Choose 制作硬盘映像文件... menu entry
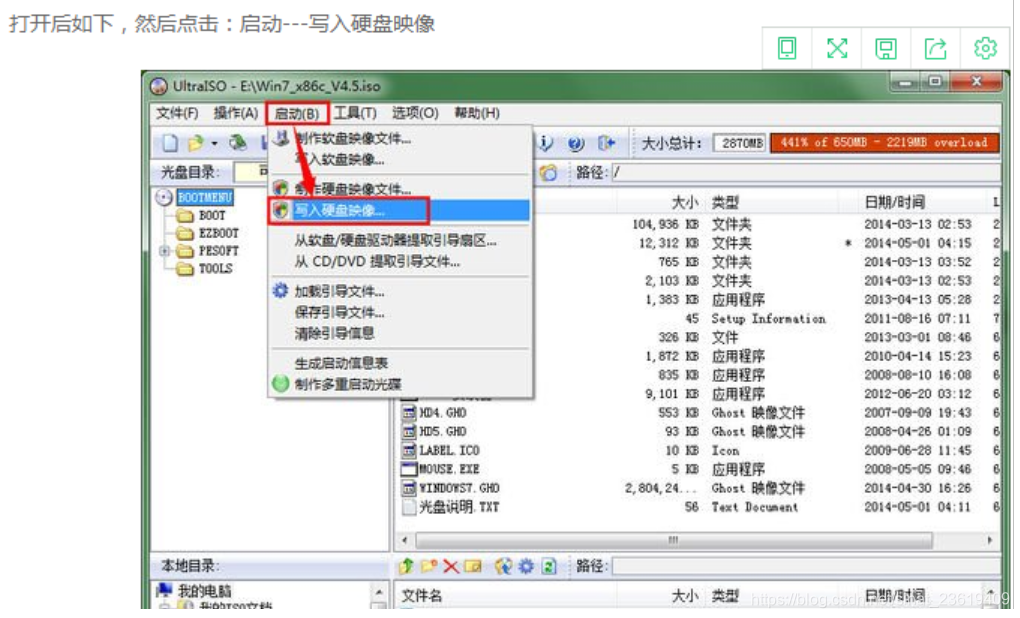 click(400, 189)
